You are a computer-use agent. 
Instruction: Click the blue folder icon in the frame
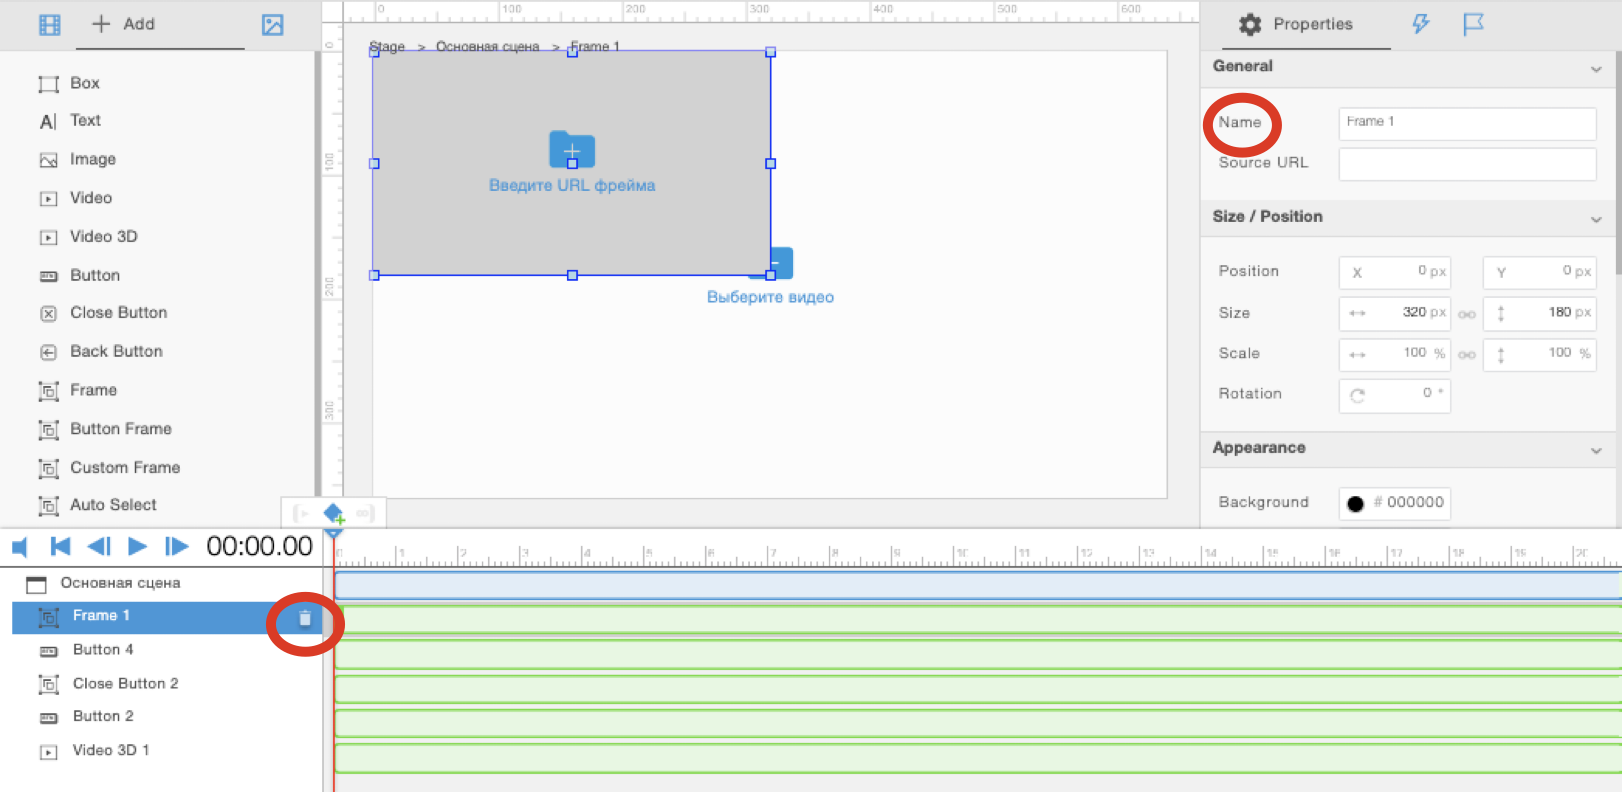572,150
